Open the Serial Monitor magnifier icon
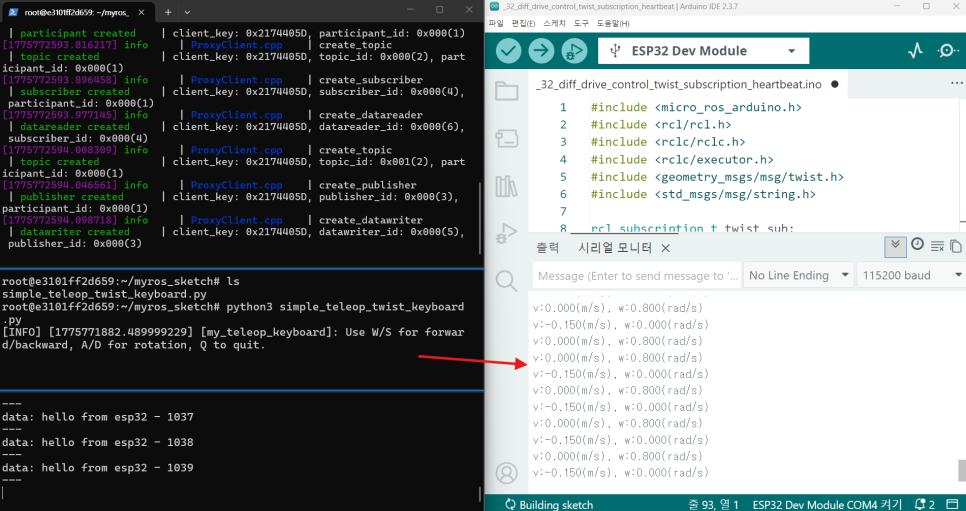 tap(948, 51)
